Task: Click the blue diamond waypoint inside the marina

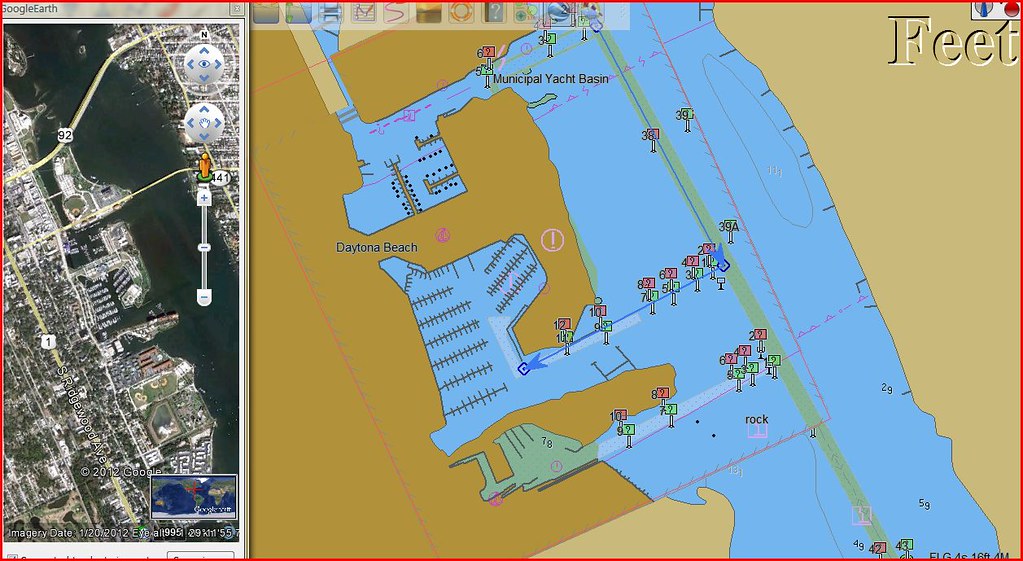Action: pos(523,369)
